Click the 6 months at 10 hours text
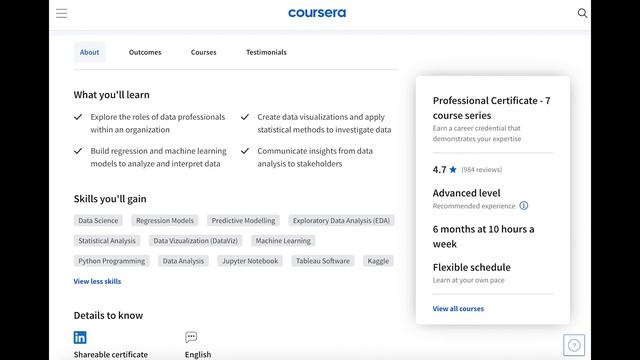640x360 pixels. tap(483, 236)
